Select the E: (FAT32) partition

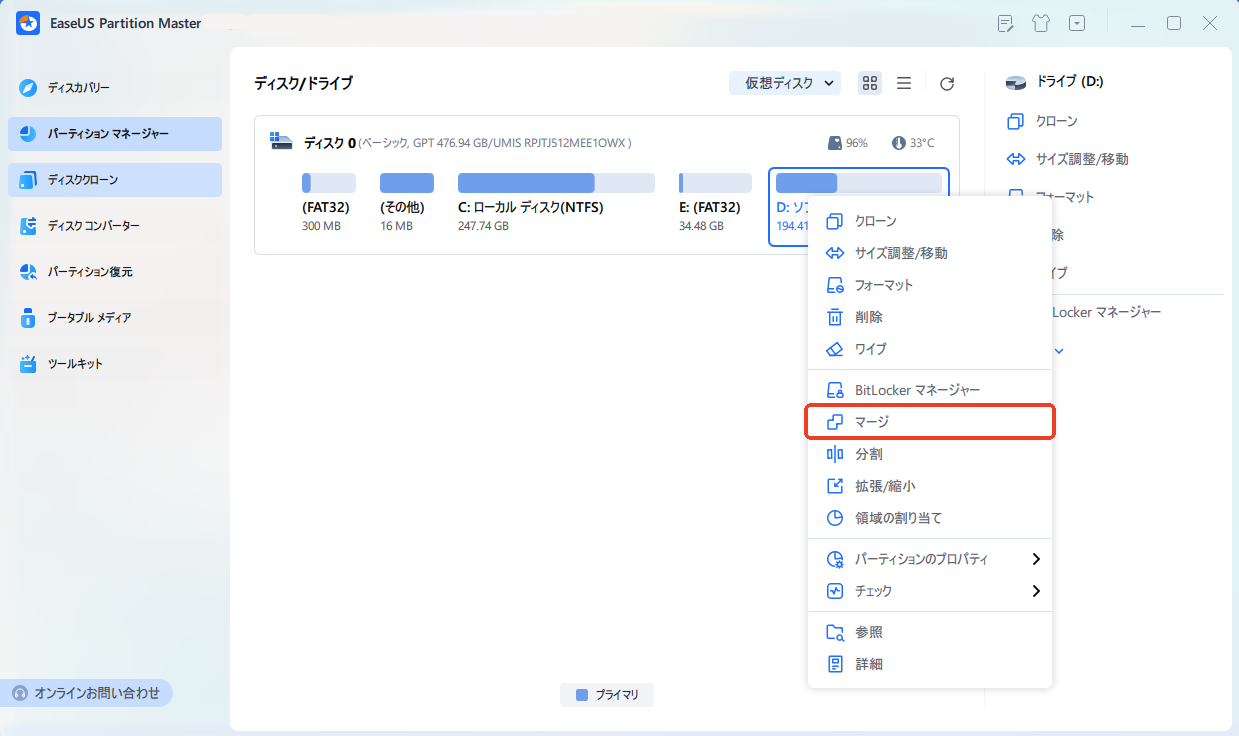tap(714, 183)
